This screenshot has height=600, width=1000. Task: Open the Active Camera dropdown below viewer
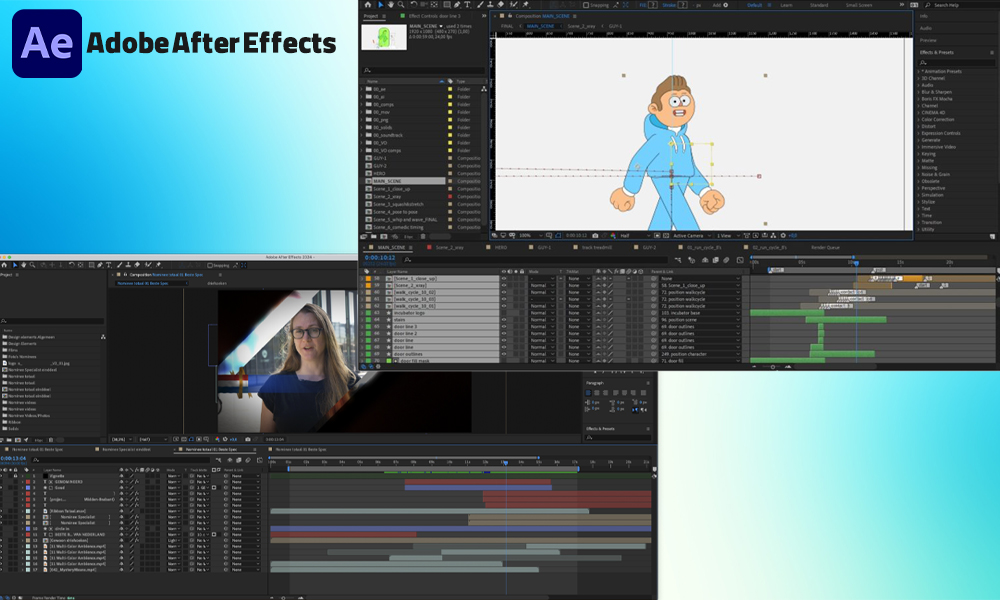[x=691, y=235]
